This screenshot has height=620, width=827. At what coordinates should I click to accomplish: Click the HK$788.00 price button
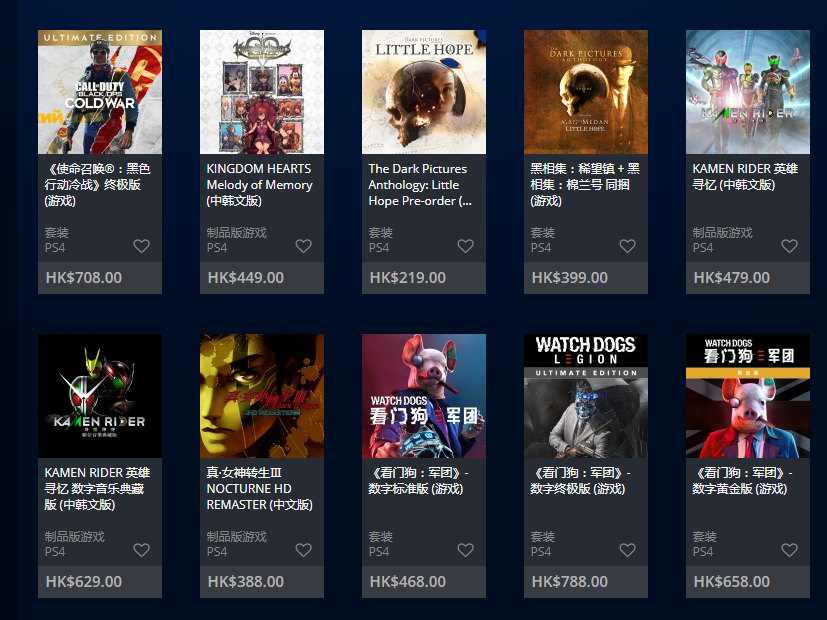point(585,582)
